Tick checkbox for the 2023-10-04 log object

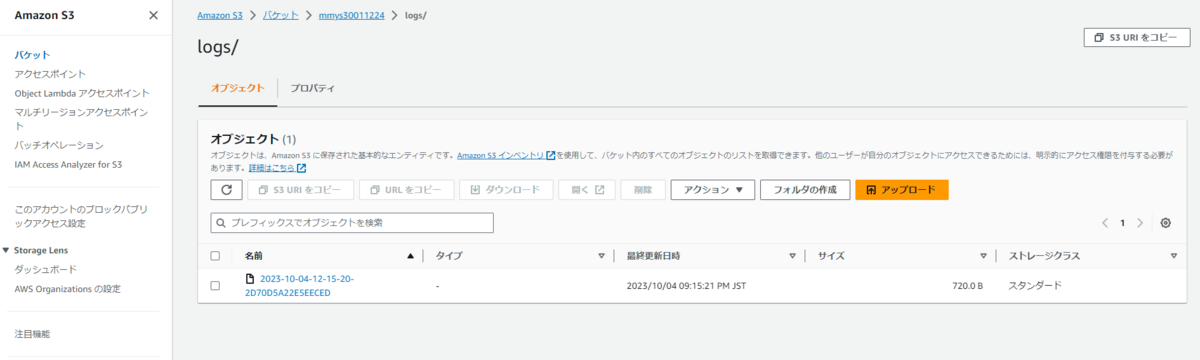click(215, 285)
